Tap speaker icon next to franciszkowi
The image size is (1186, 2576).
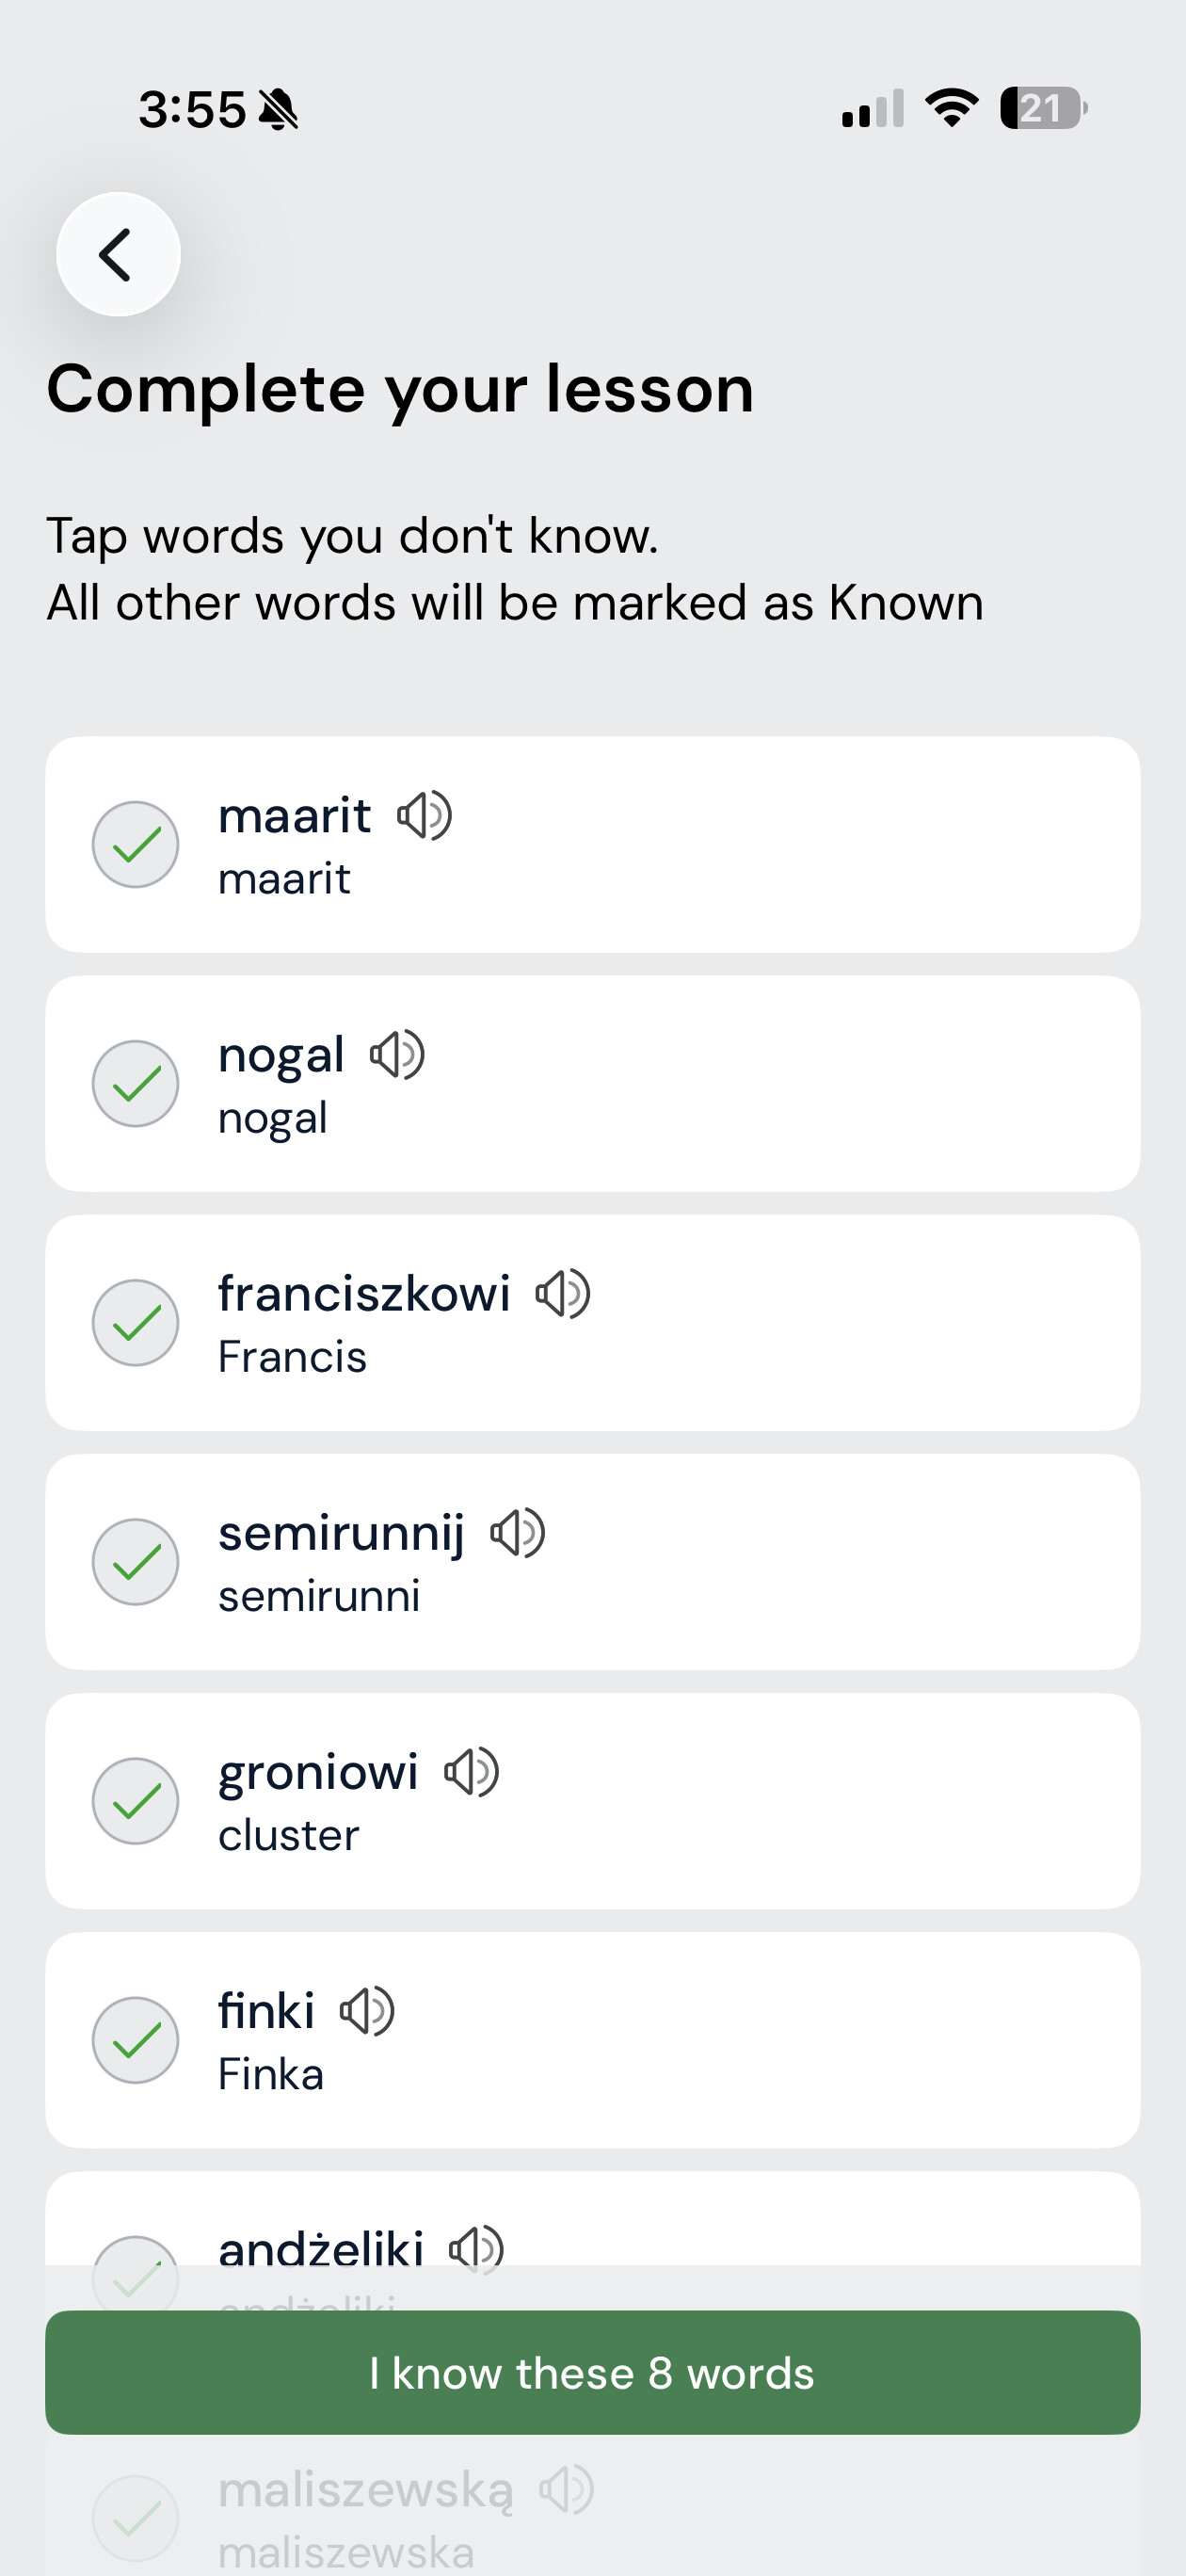(563, 1294)
